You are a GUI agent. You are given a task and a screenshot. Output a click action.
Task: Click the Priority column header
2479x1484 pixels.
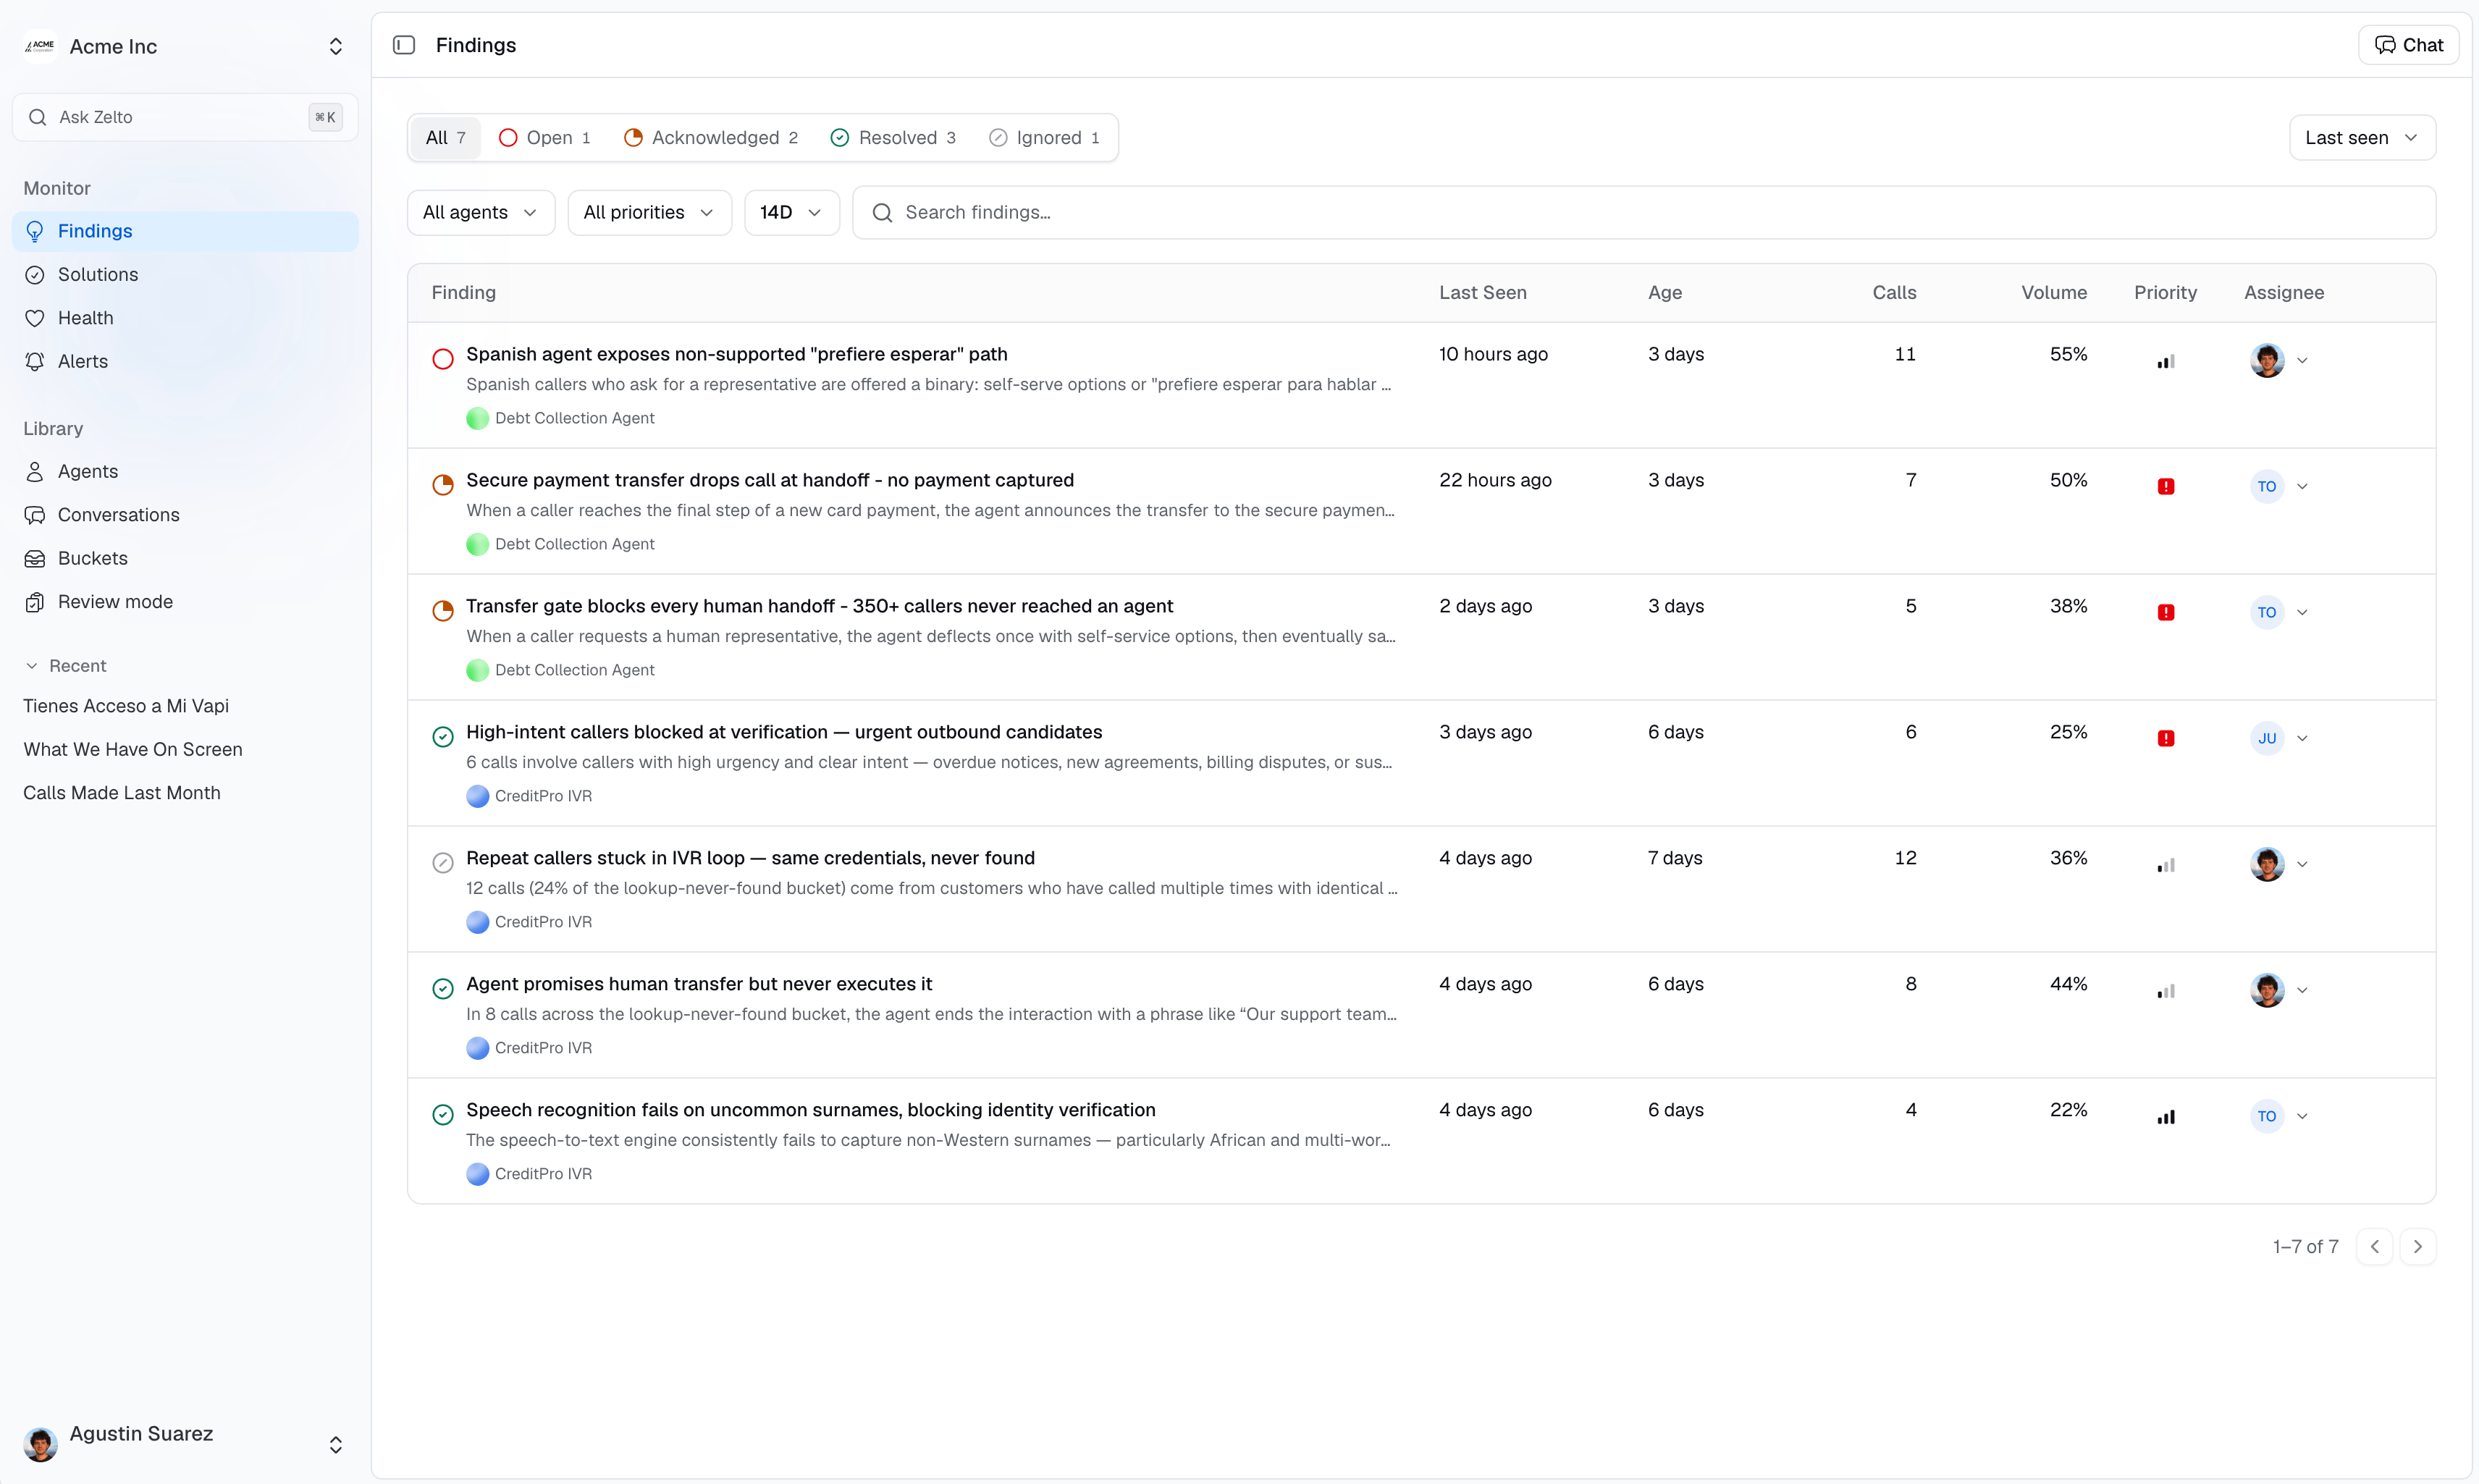coord(2165,293)
